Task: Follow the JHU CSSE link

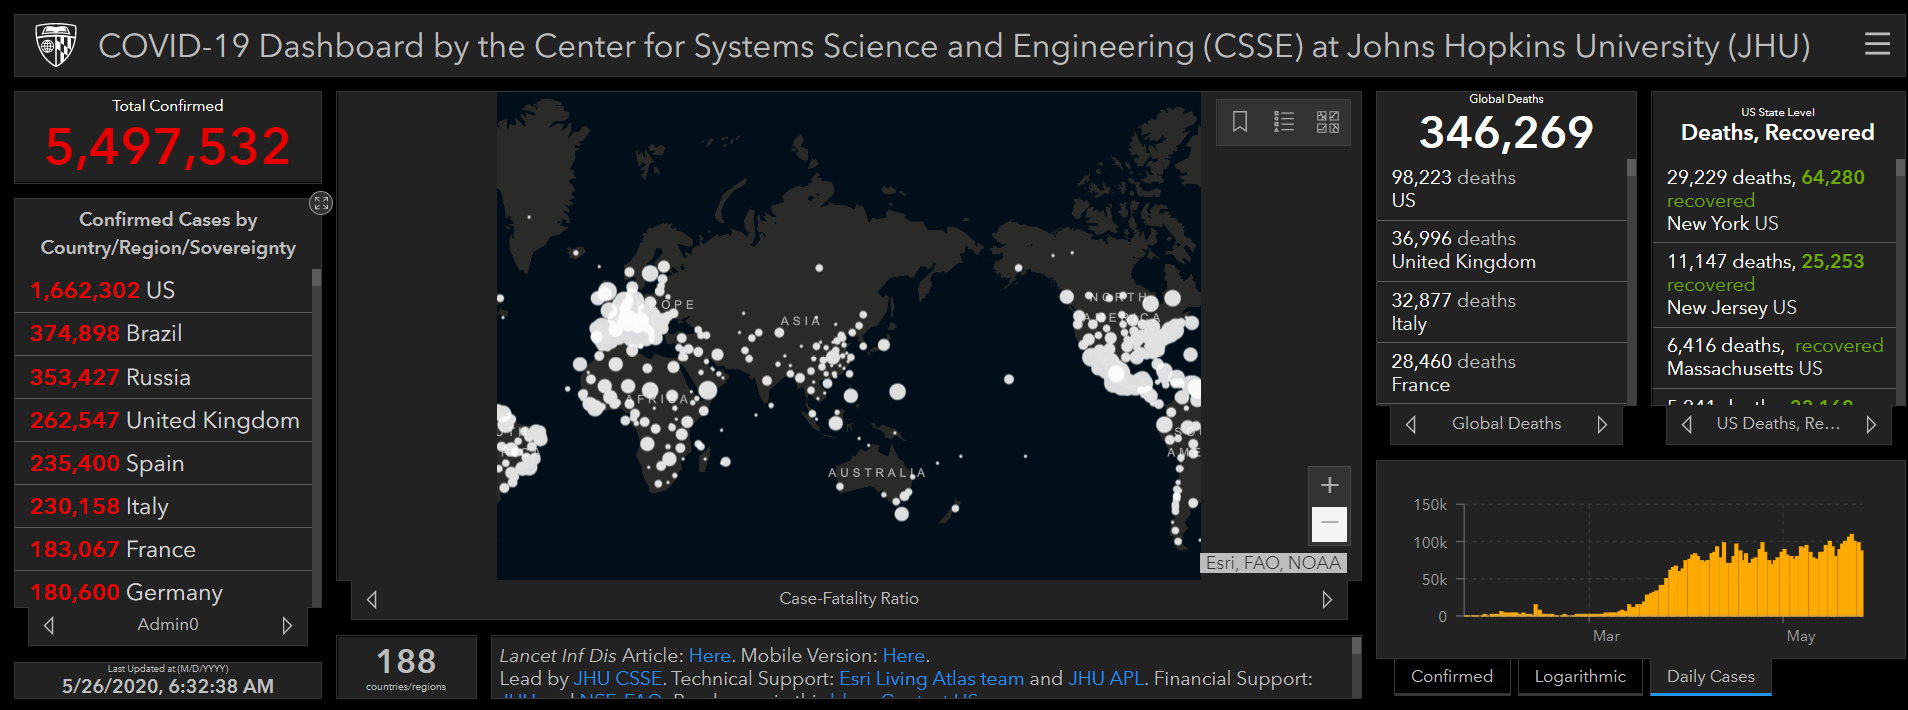Action: (x=617, y=678)
